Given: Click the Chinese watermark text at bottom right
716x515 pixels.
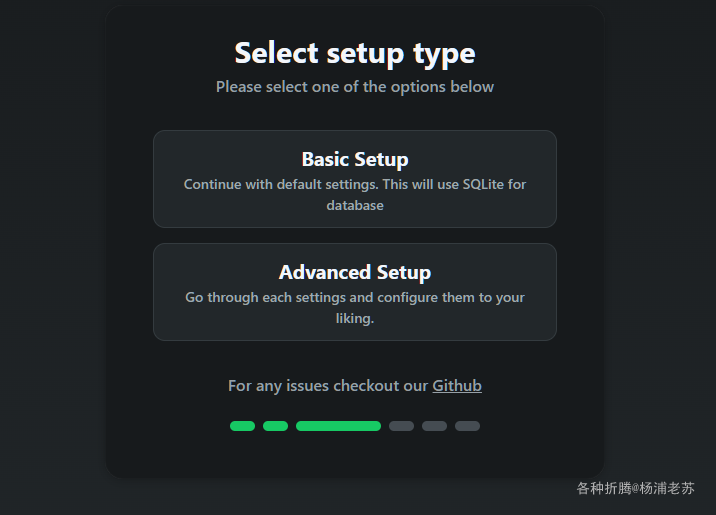Looking at the screenshot, I should pyautogui.click(x=635, y=489).
